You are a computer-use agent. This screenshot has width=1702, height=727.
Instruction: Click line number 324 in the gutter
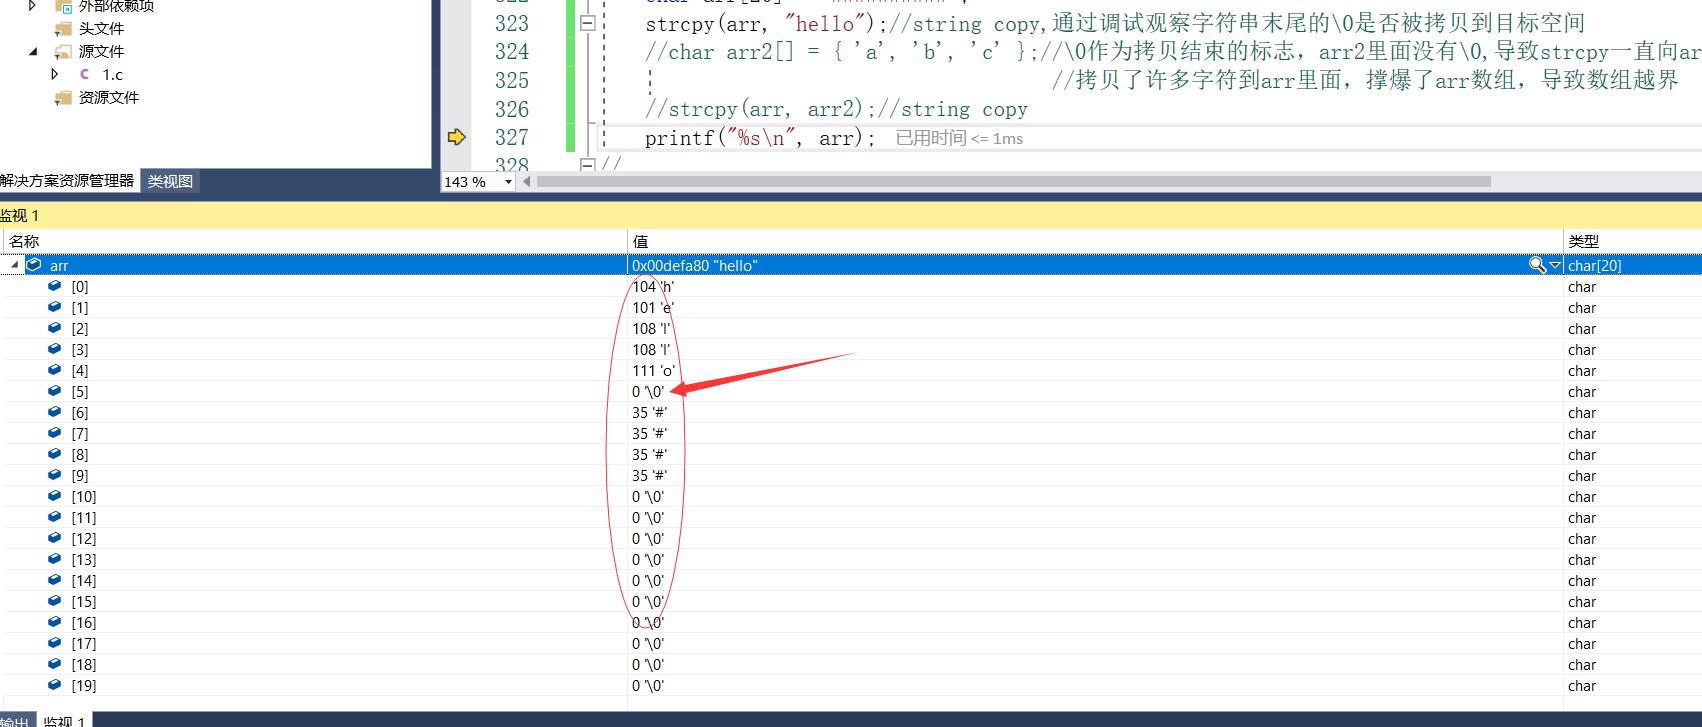[511, 51]
